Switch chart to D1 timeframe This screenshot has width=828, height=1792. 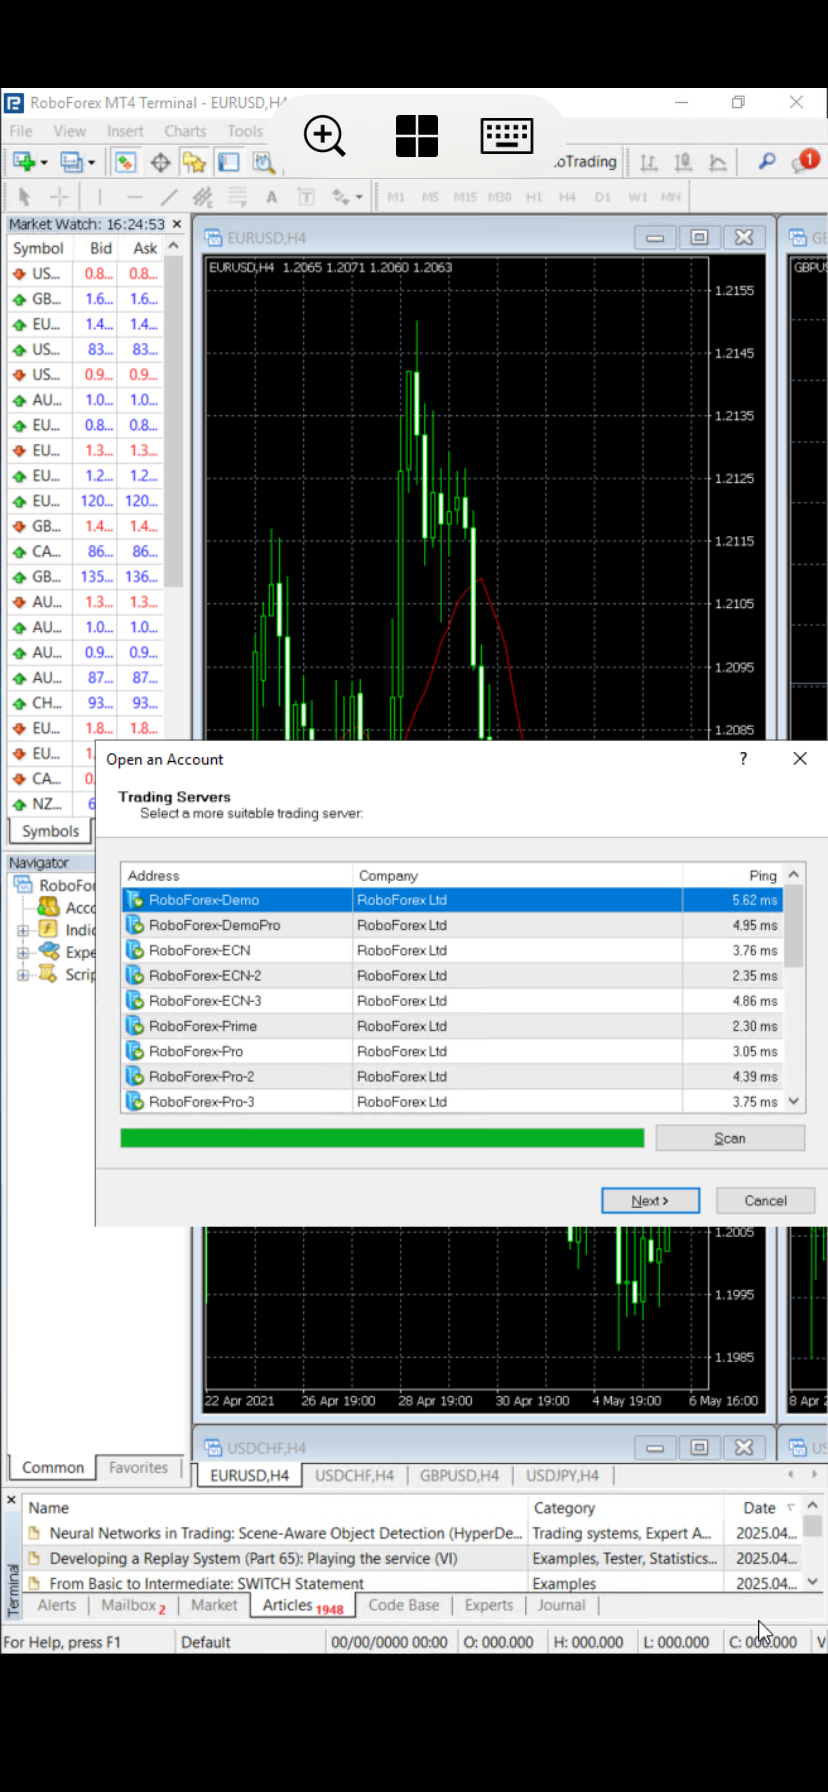click(x=602, y=197)
